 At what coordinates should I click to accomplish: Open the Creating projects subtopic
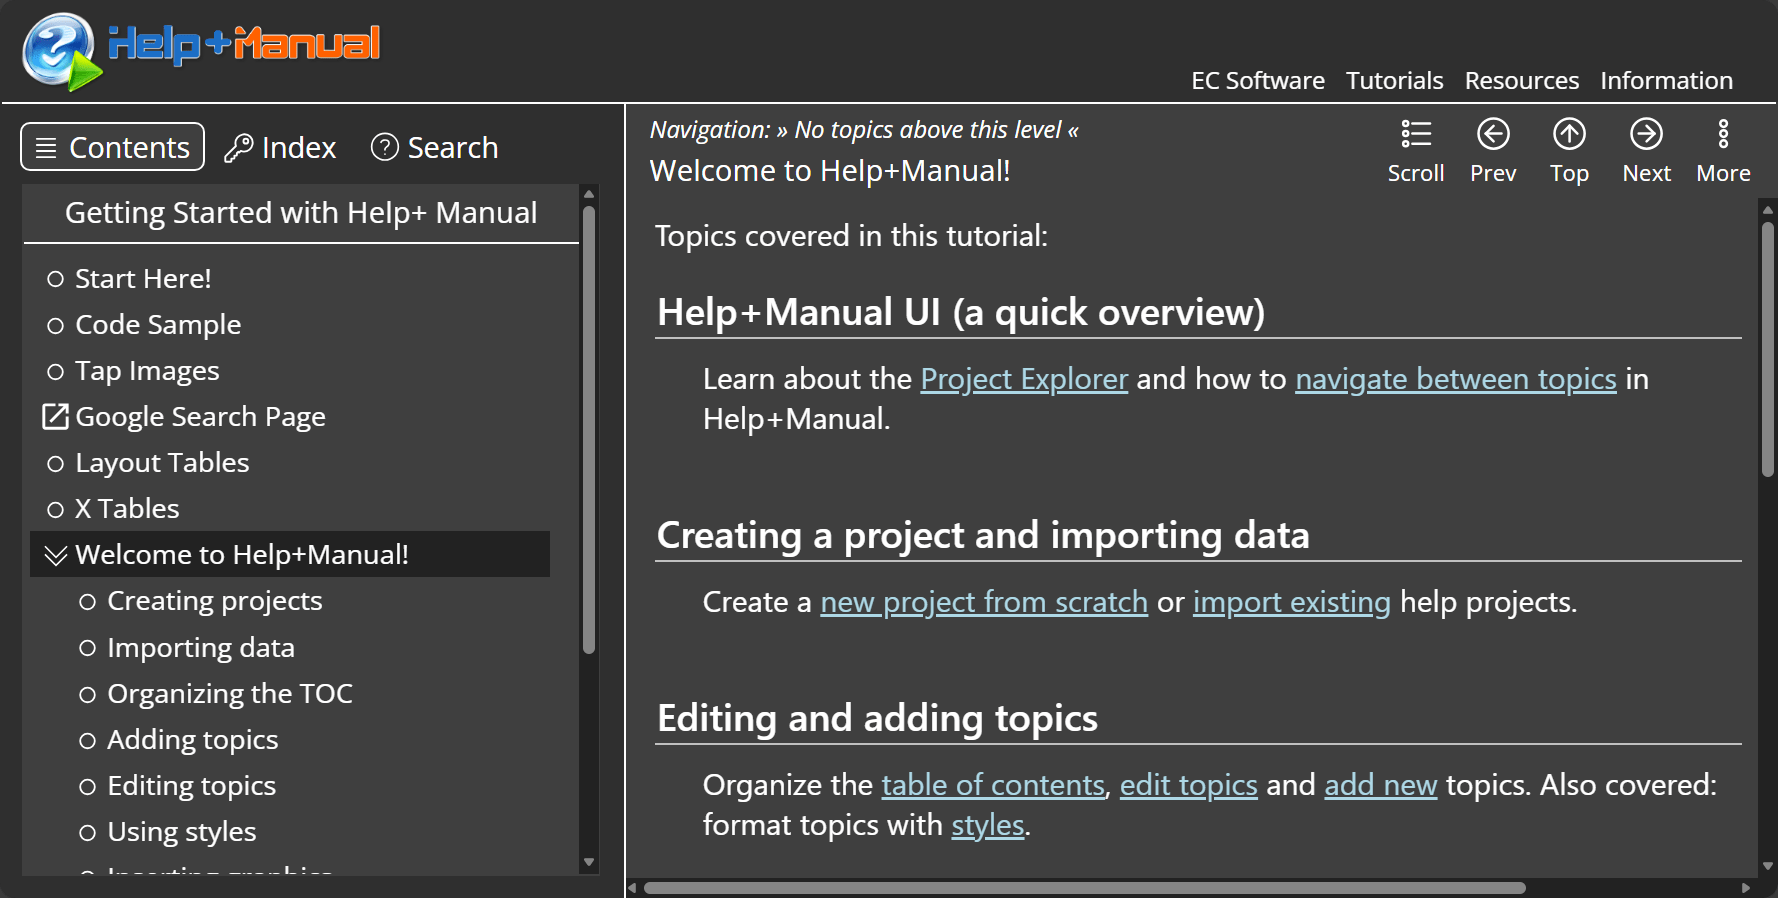[215, 601]
